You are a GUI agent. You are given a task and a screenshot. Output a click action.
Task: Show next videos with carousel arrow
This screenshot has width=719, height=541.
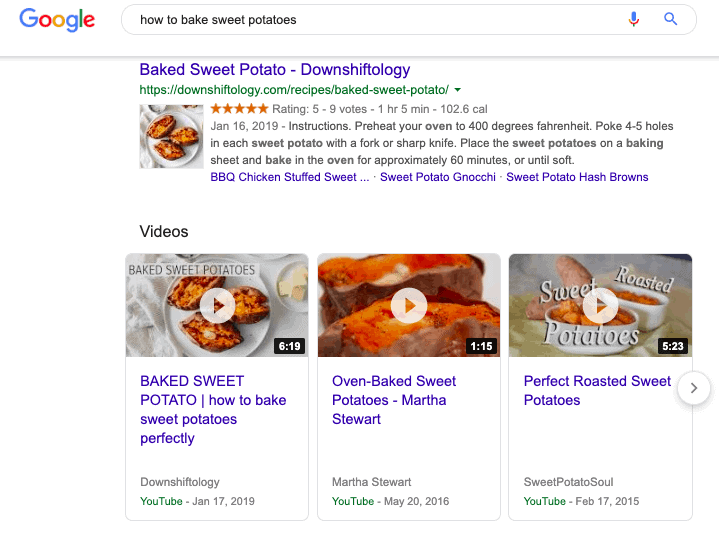pos(694,388)
